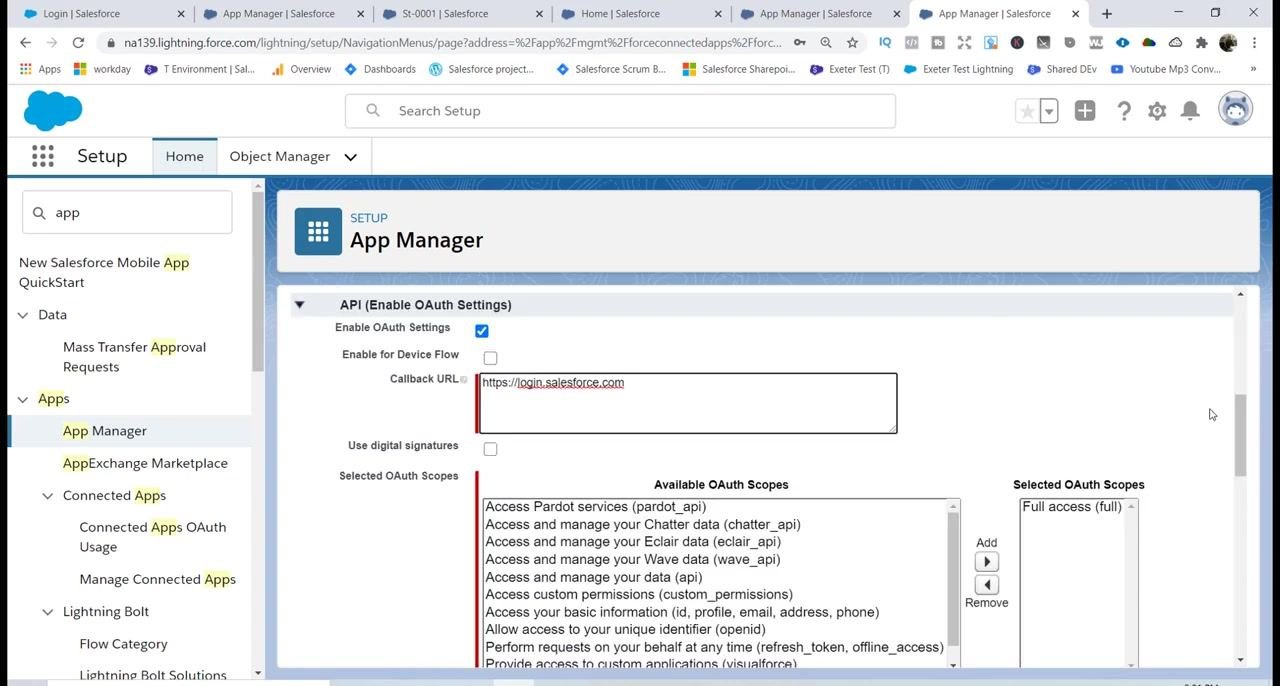1280x686 pixels.
Task: Switch to the Object Manager tab
Action: point(280,156)
